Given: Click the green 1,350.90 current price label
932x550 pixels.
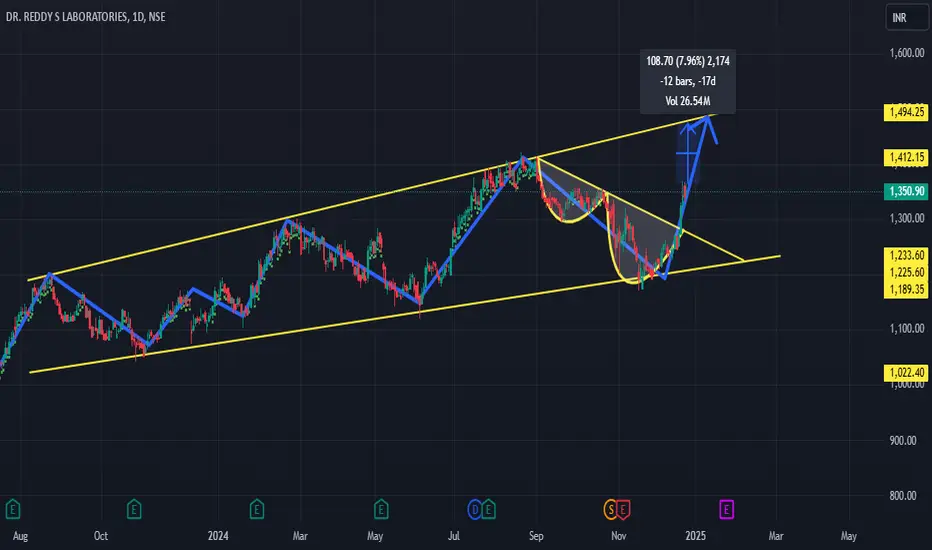Looking at the screenshot, I should [x=906, y=191].
